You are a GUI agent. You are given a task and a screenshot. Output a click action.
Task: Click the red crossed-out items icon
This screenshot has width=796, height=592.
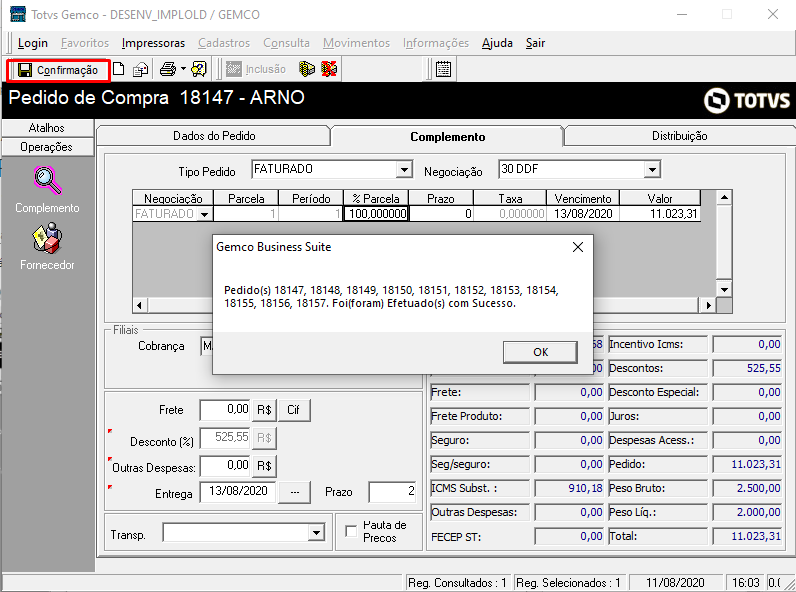(x=329, y=69)
